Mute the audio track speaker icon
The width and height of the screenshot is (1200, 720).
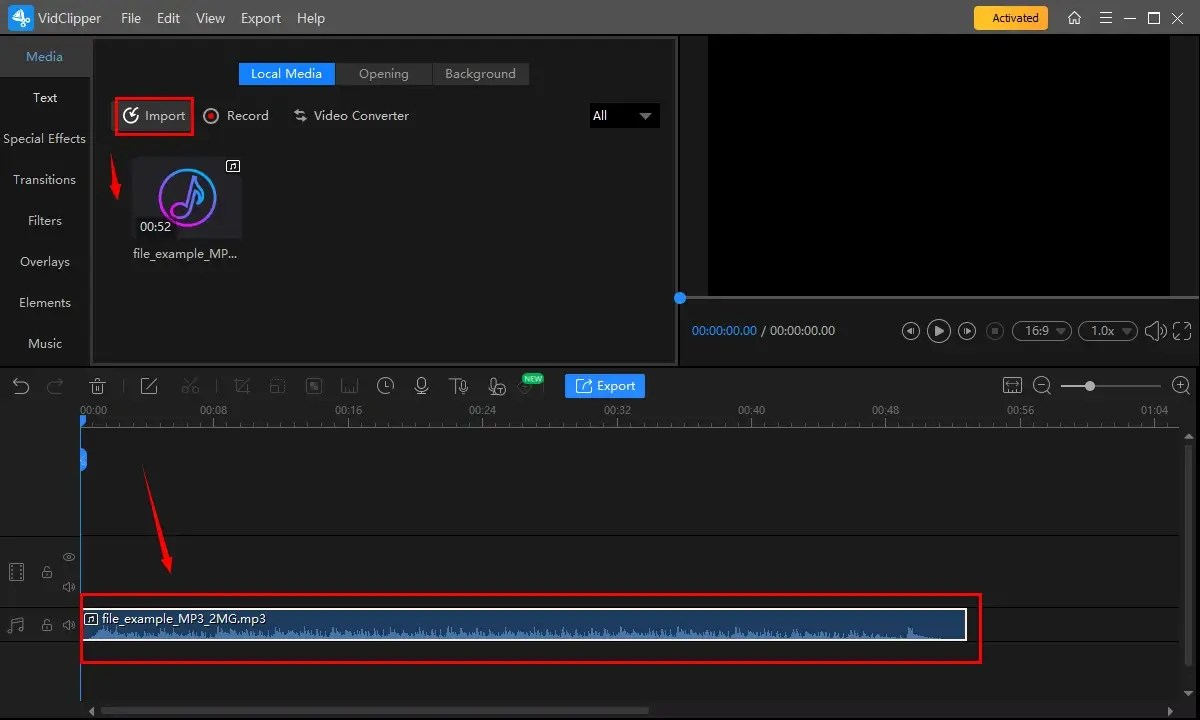(68, 624)
